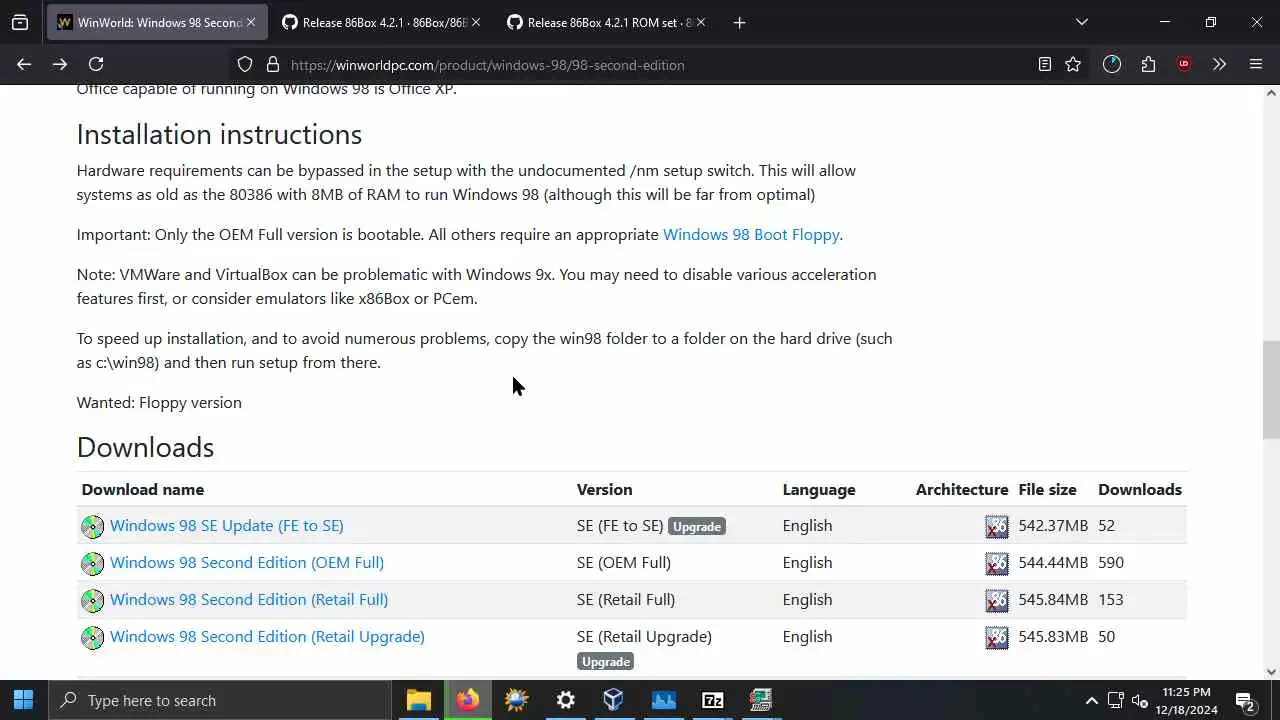The width and height of the screenshot is (1280, 720).
Task: Launch 7-Zip from the taskbar
Action: tap(712, 700)
